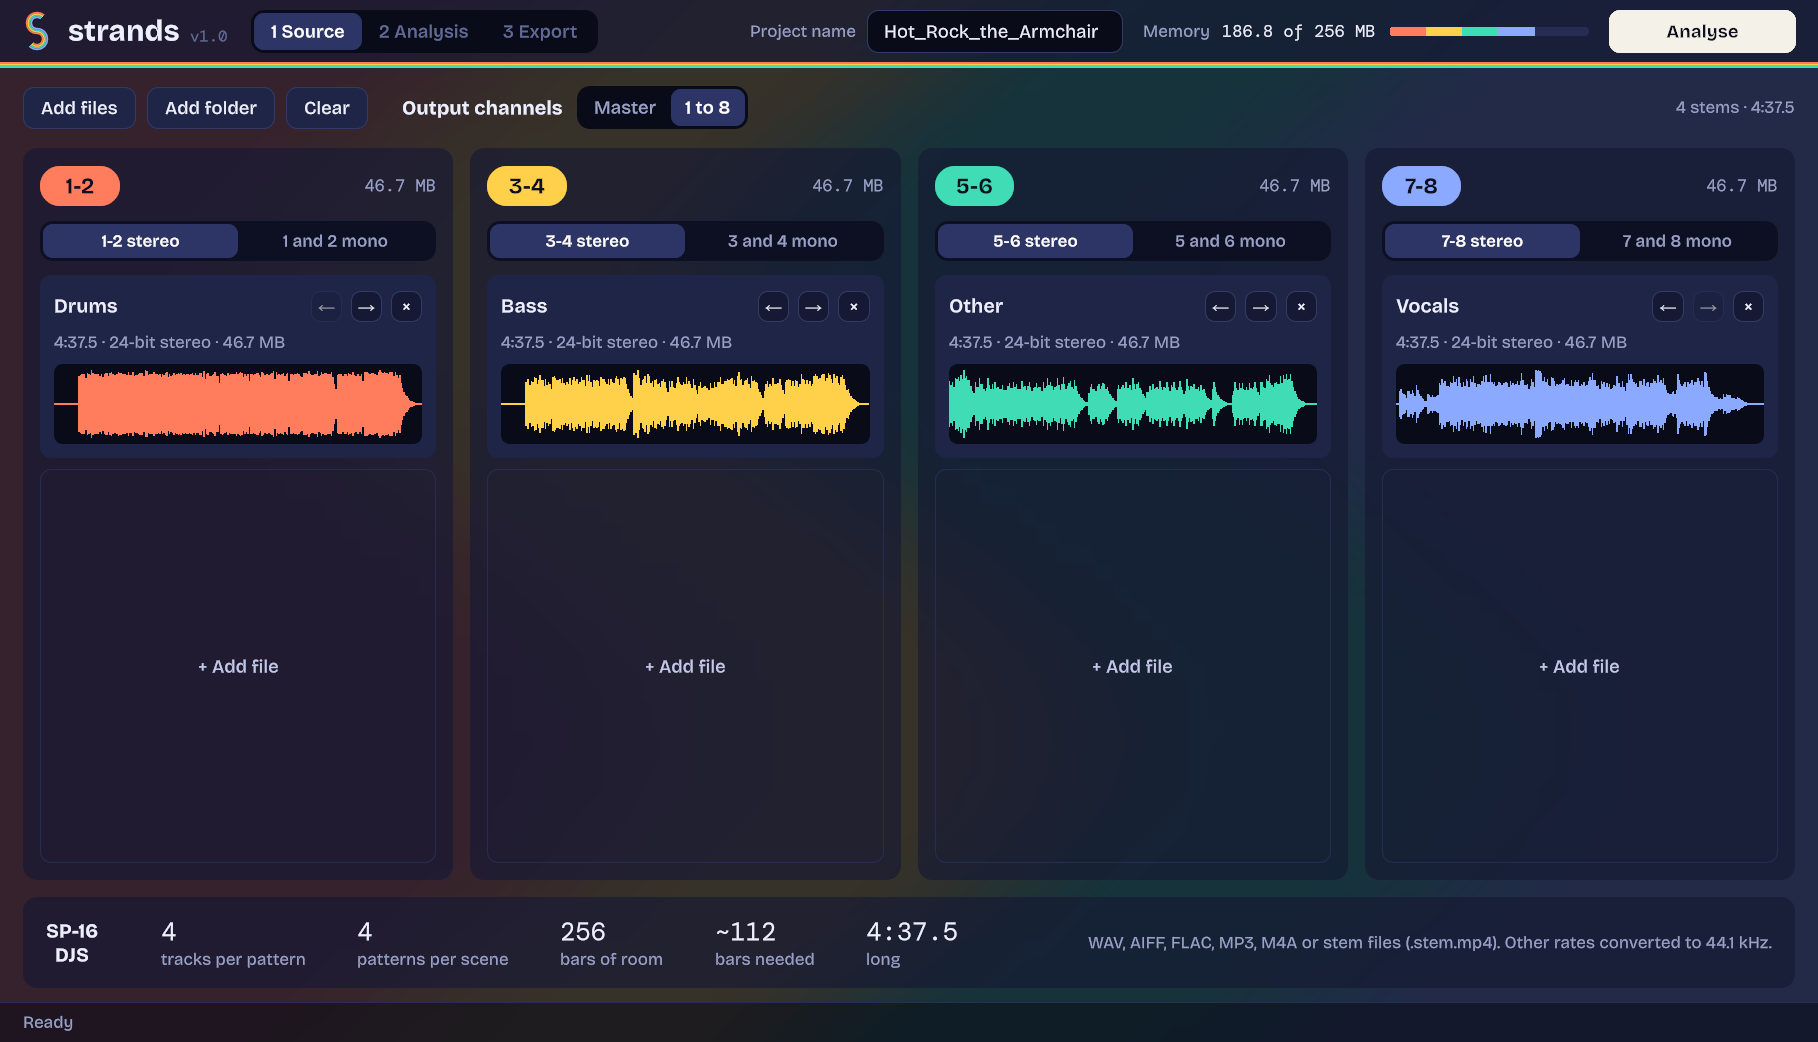Screen dimensions: 1818x1042
Task: Move the Bass stem right
Action: coord(813,307)
